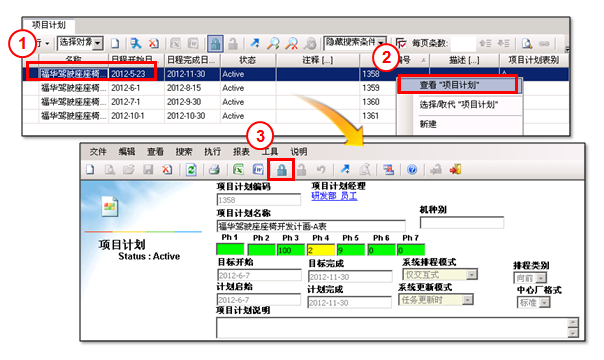Click the move-up rows icon in list toolbar
The image size is (604, 360).
485,44
